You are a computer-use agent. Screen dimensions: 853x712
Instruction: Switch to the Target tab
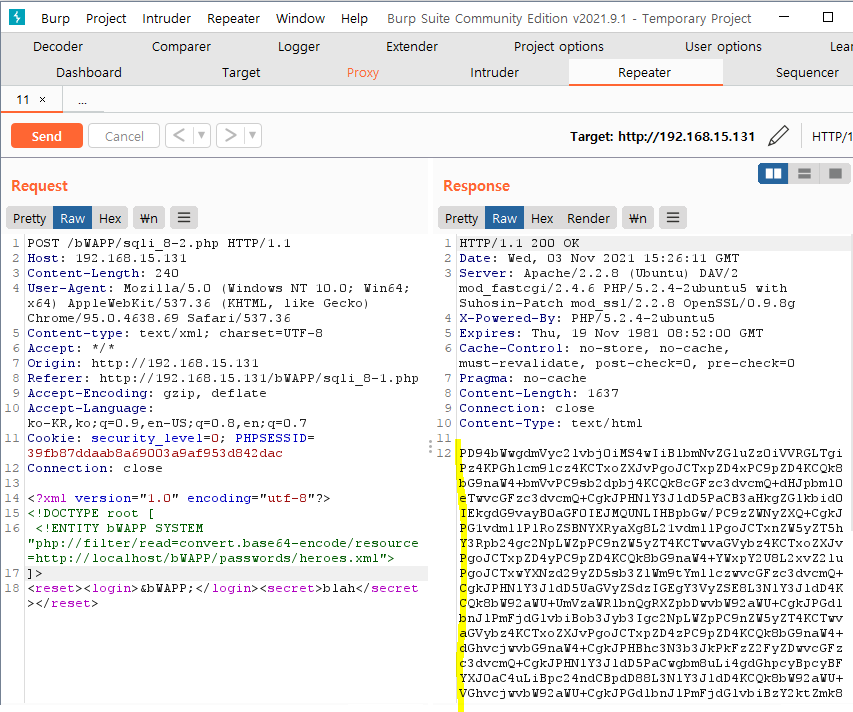pyautogui.click(x=241, y=72)
